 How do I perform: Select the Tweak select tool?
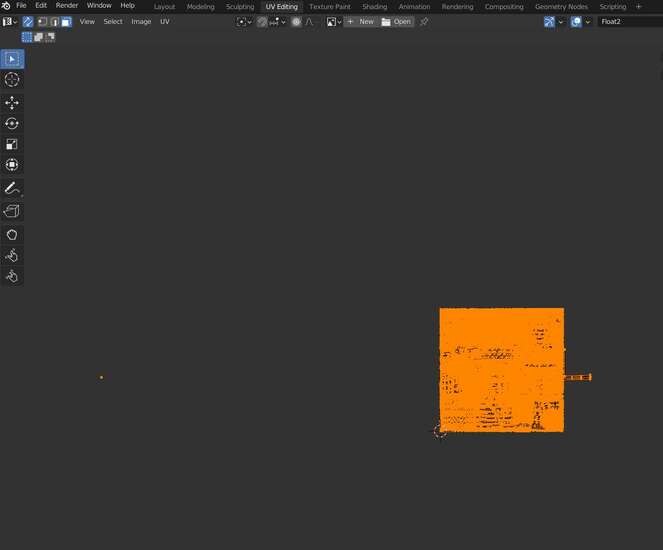click(12, 59)
